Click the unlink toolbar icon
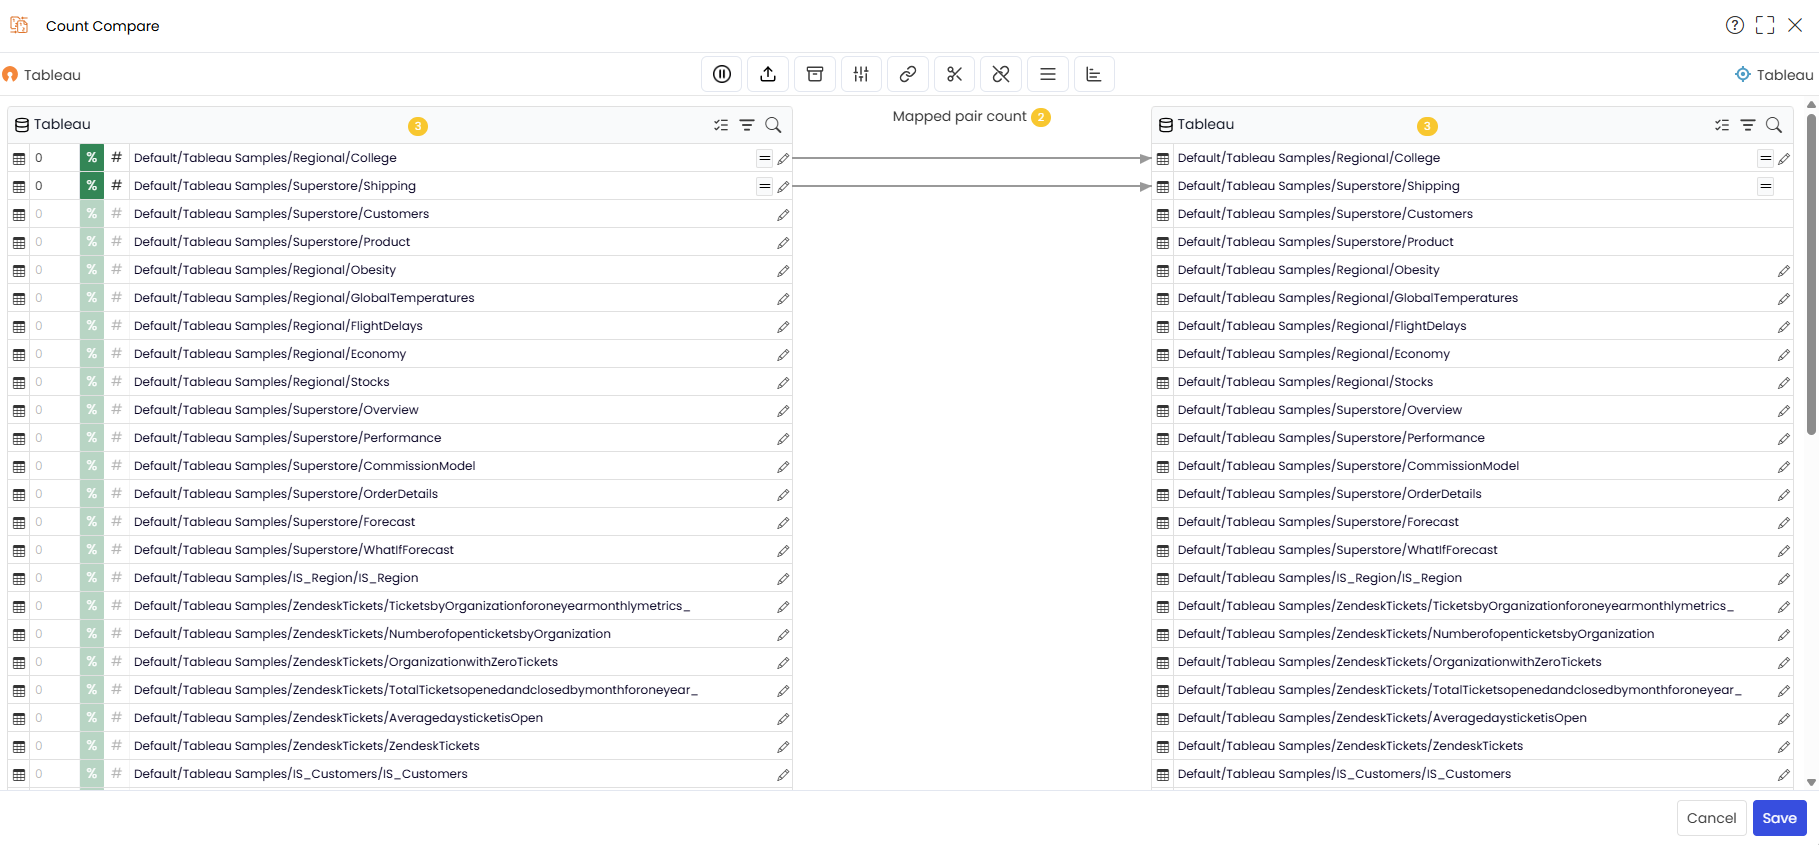 [1001, 74]
